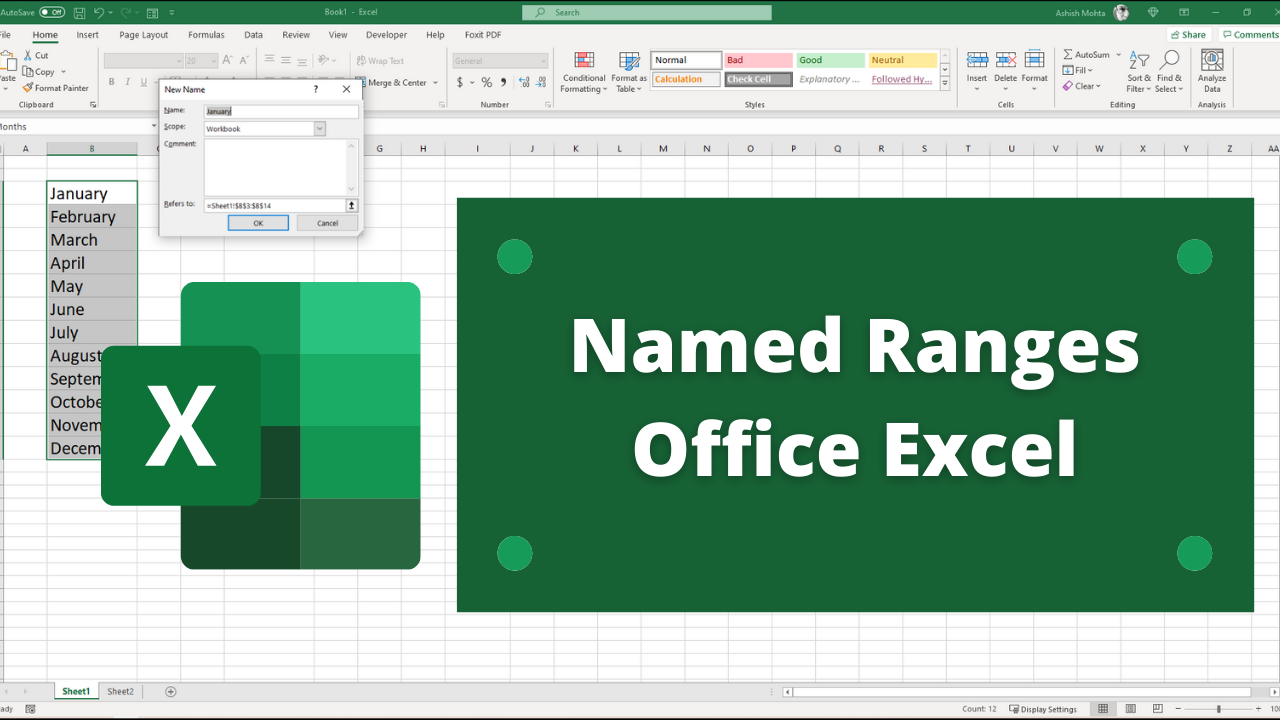Apply Percent Style format

click(486, 83)
